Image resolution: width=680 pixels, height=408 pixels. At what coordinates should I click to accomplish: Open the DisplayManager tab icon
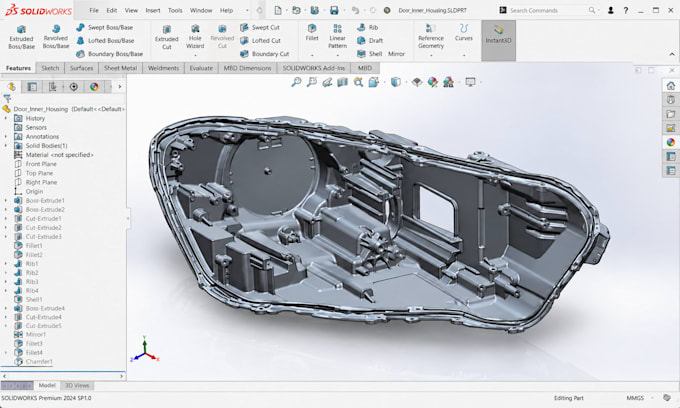(94, 87)
